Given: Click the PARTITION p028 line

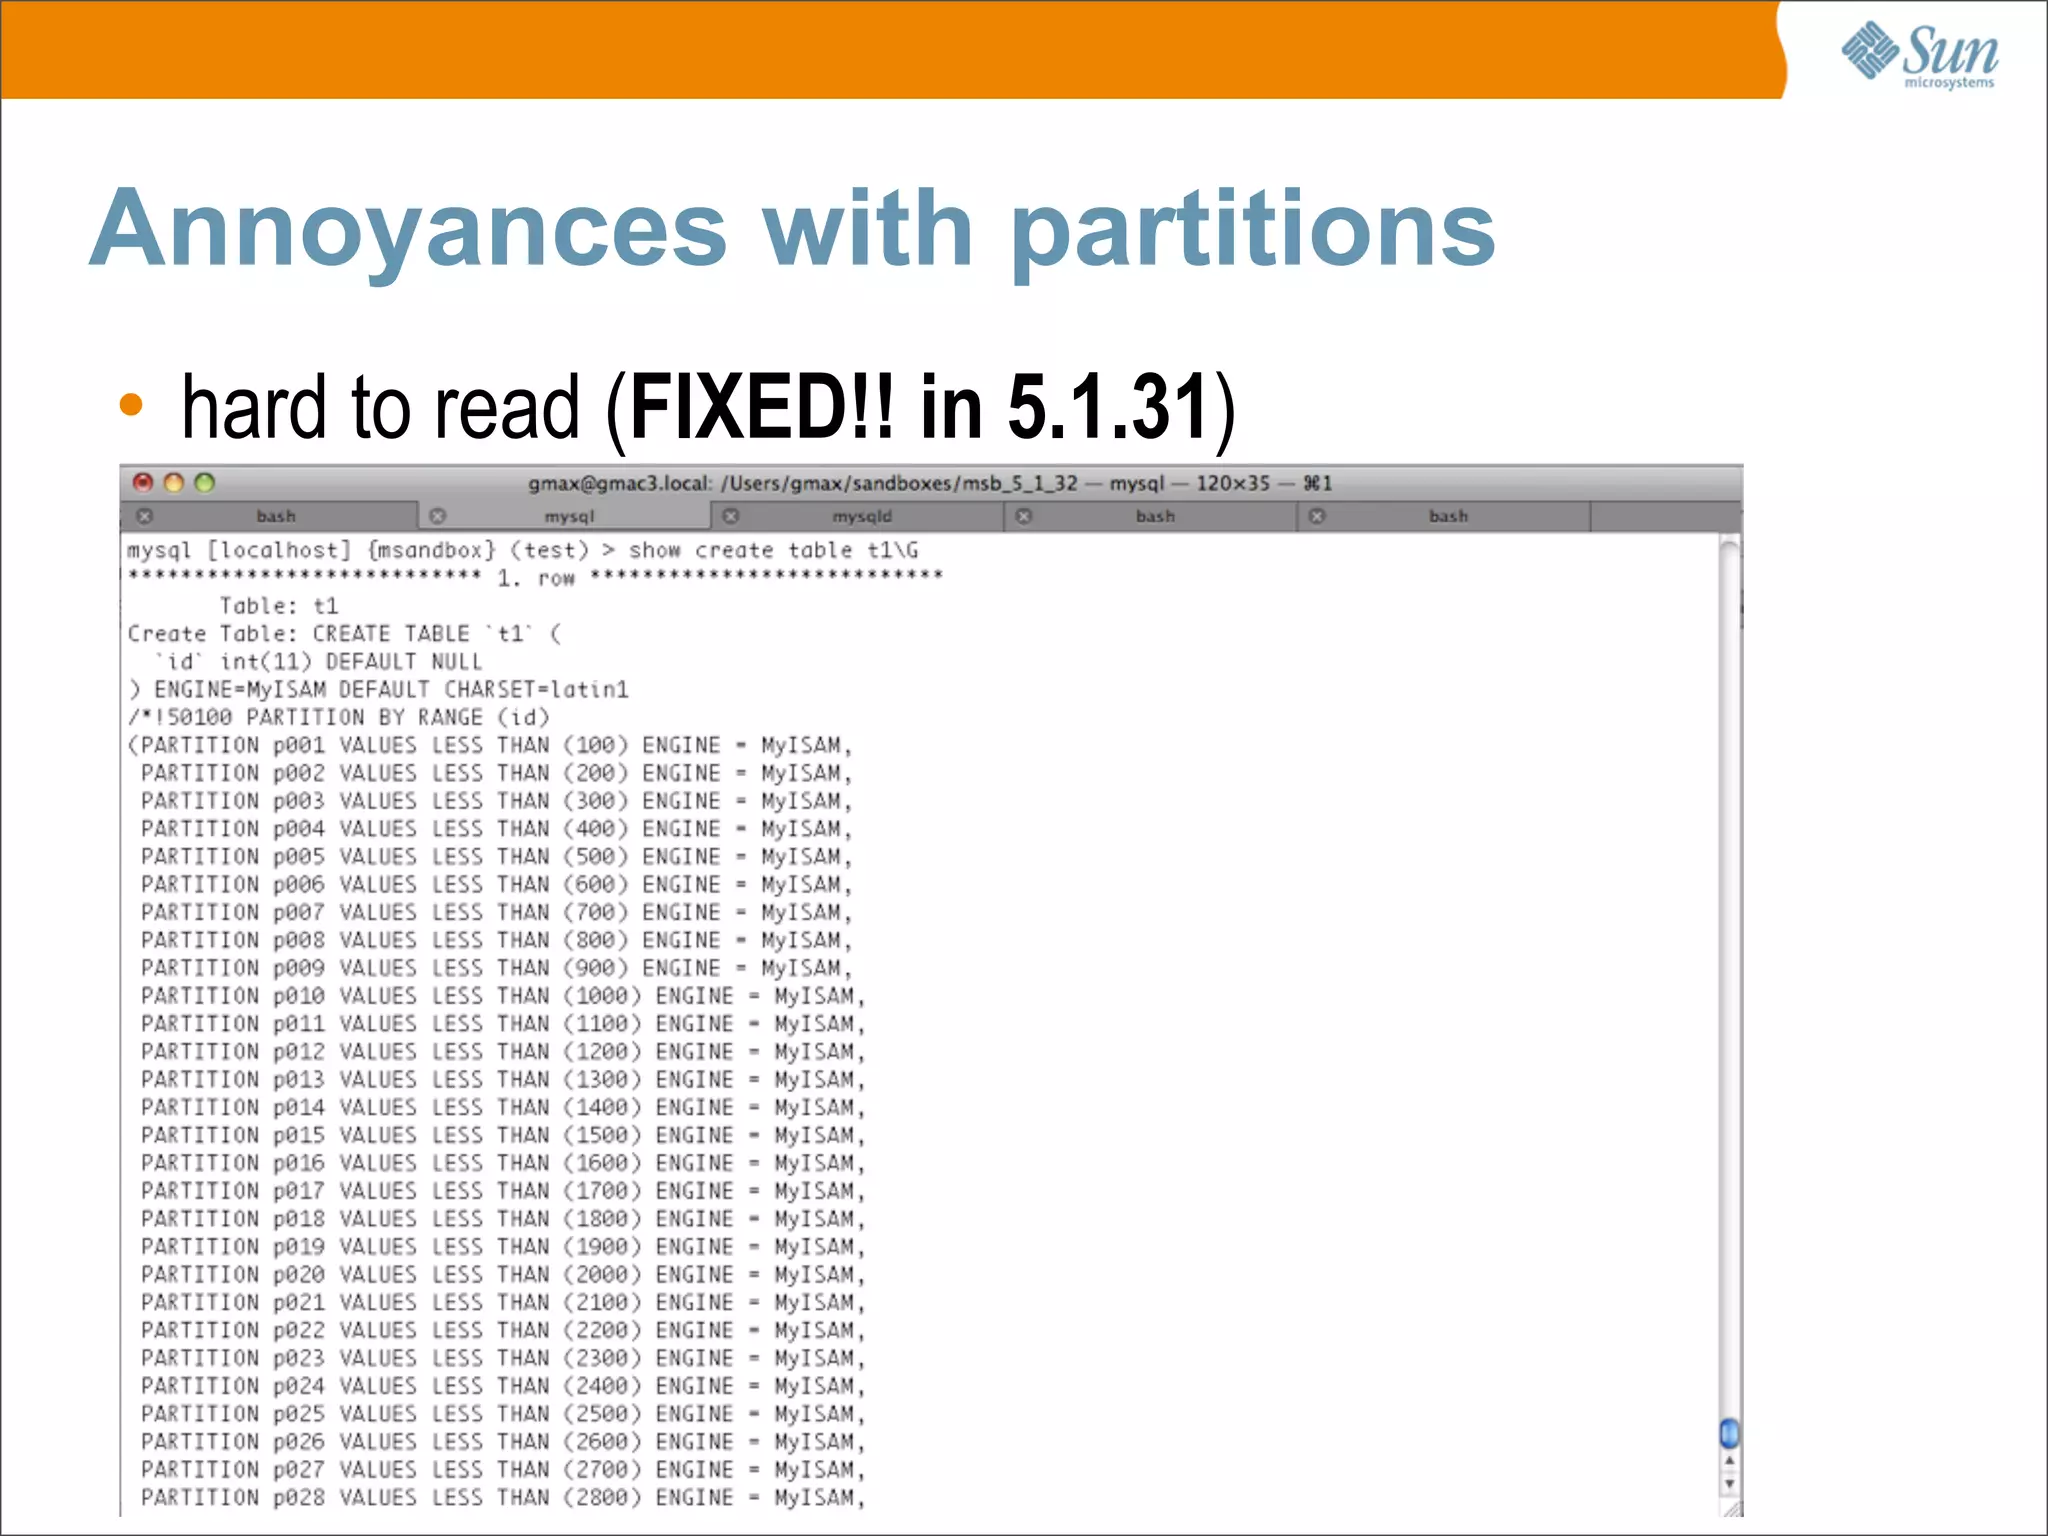Looking at the screenshot, I should click(x=503, y=1497).
